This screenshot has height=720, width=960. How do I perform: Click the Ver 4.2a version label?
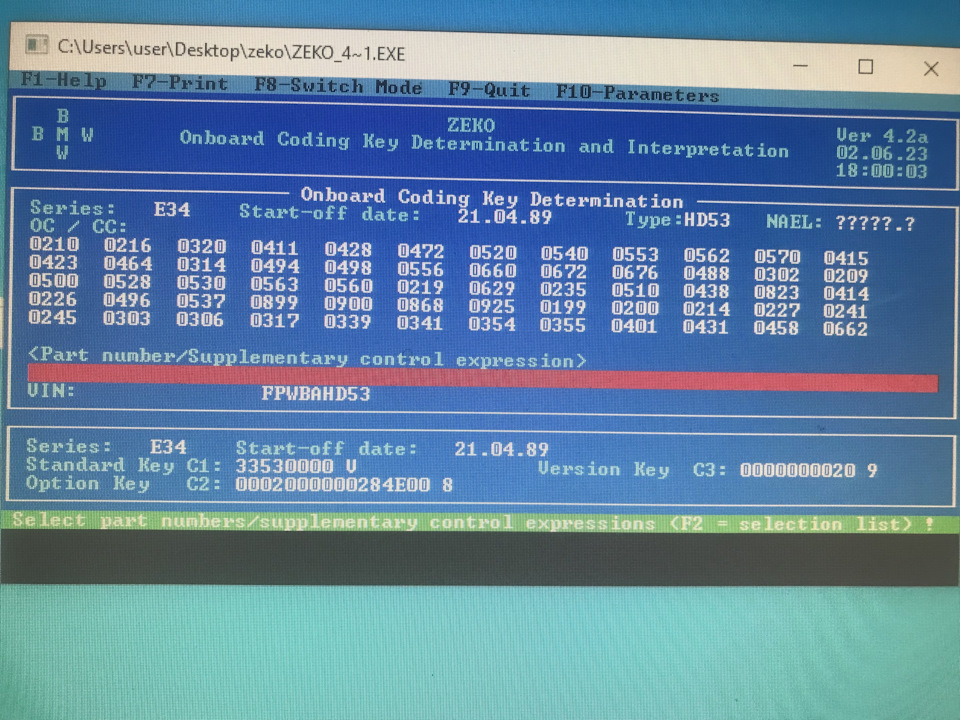click(882, 136)
